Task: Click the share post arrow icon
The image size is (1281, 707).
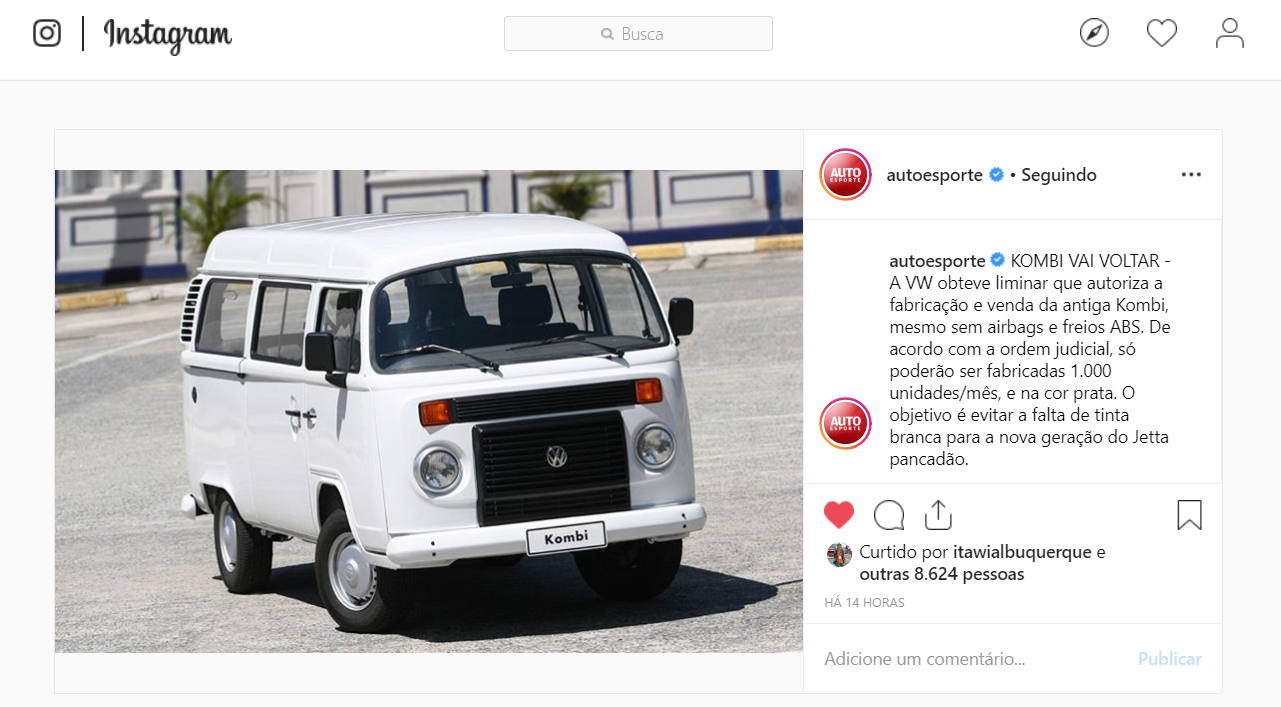Action: pos(937,515)
